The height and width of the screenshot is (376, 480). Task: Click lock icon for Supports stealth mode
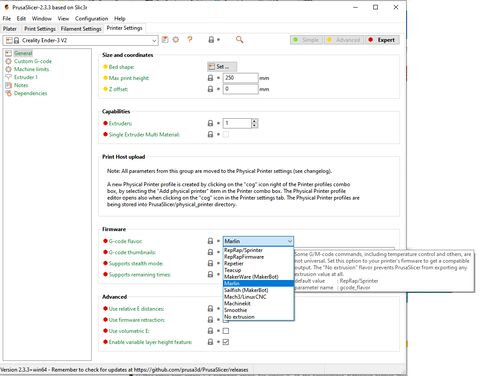[x=210, y=263]
